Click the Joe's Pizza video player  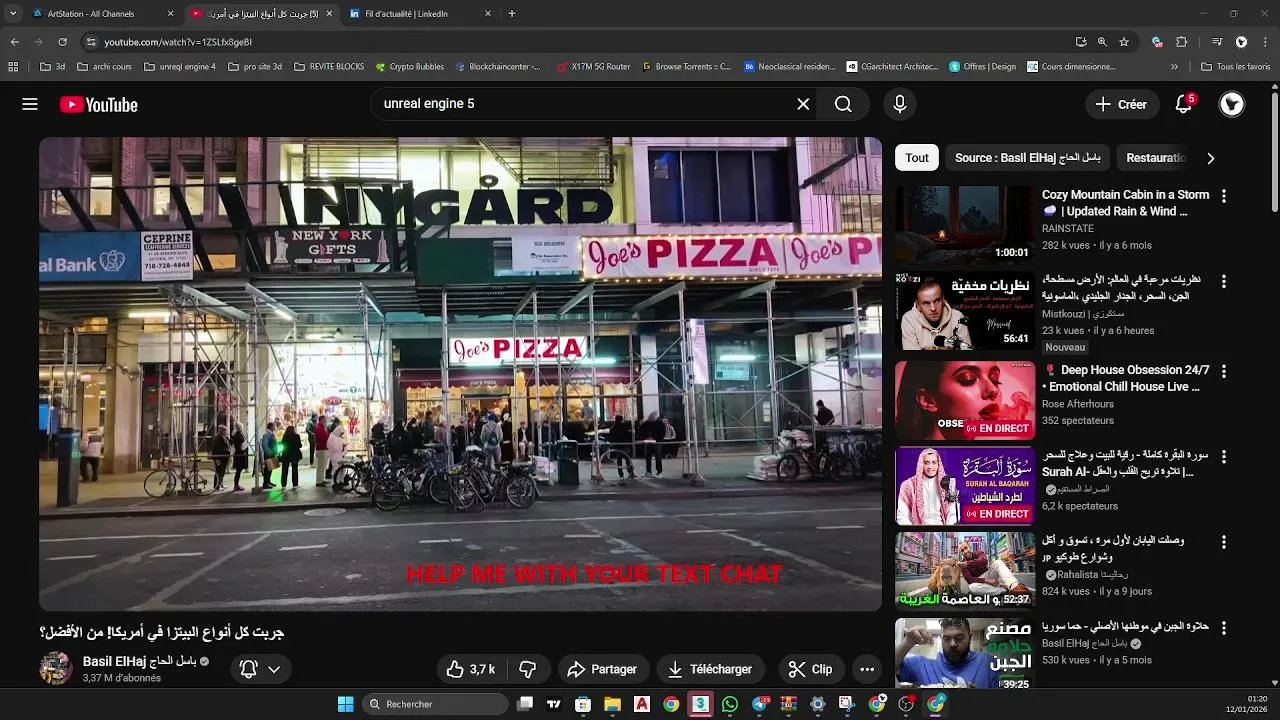click(460, 374)
